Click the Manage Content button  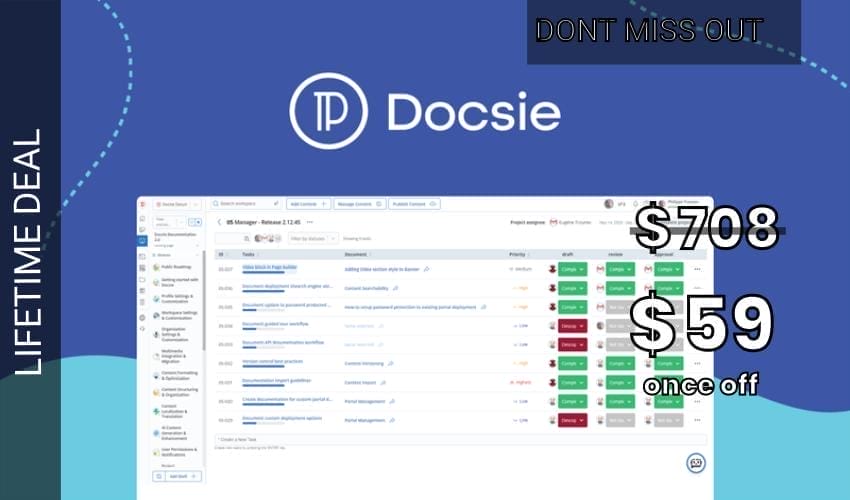(x=358, y=204)
